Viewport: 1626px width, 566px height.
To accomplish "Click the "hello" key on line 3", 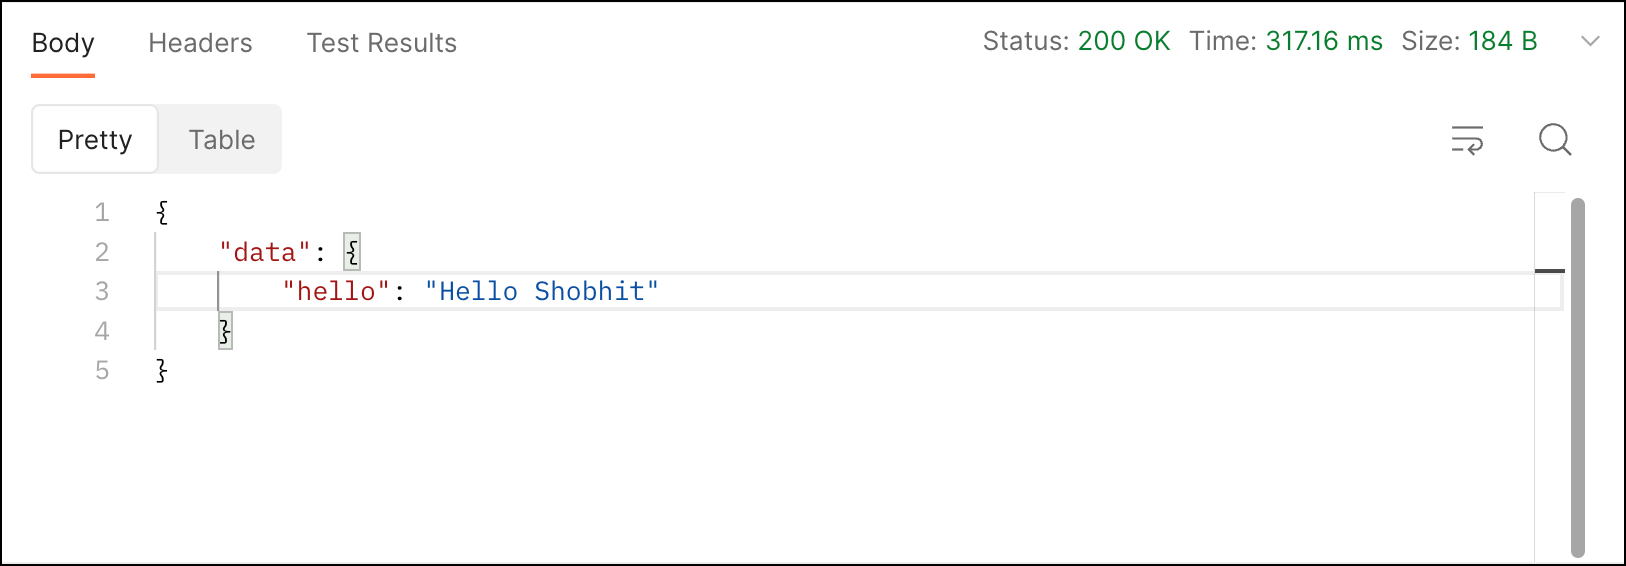I will coord(336,291).
